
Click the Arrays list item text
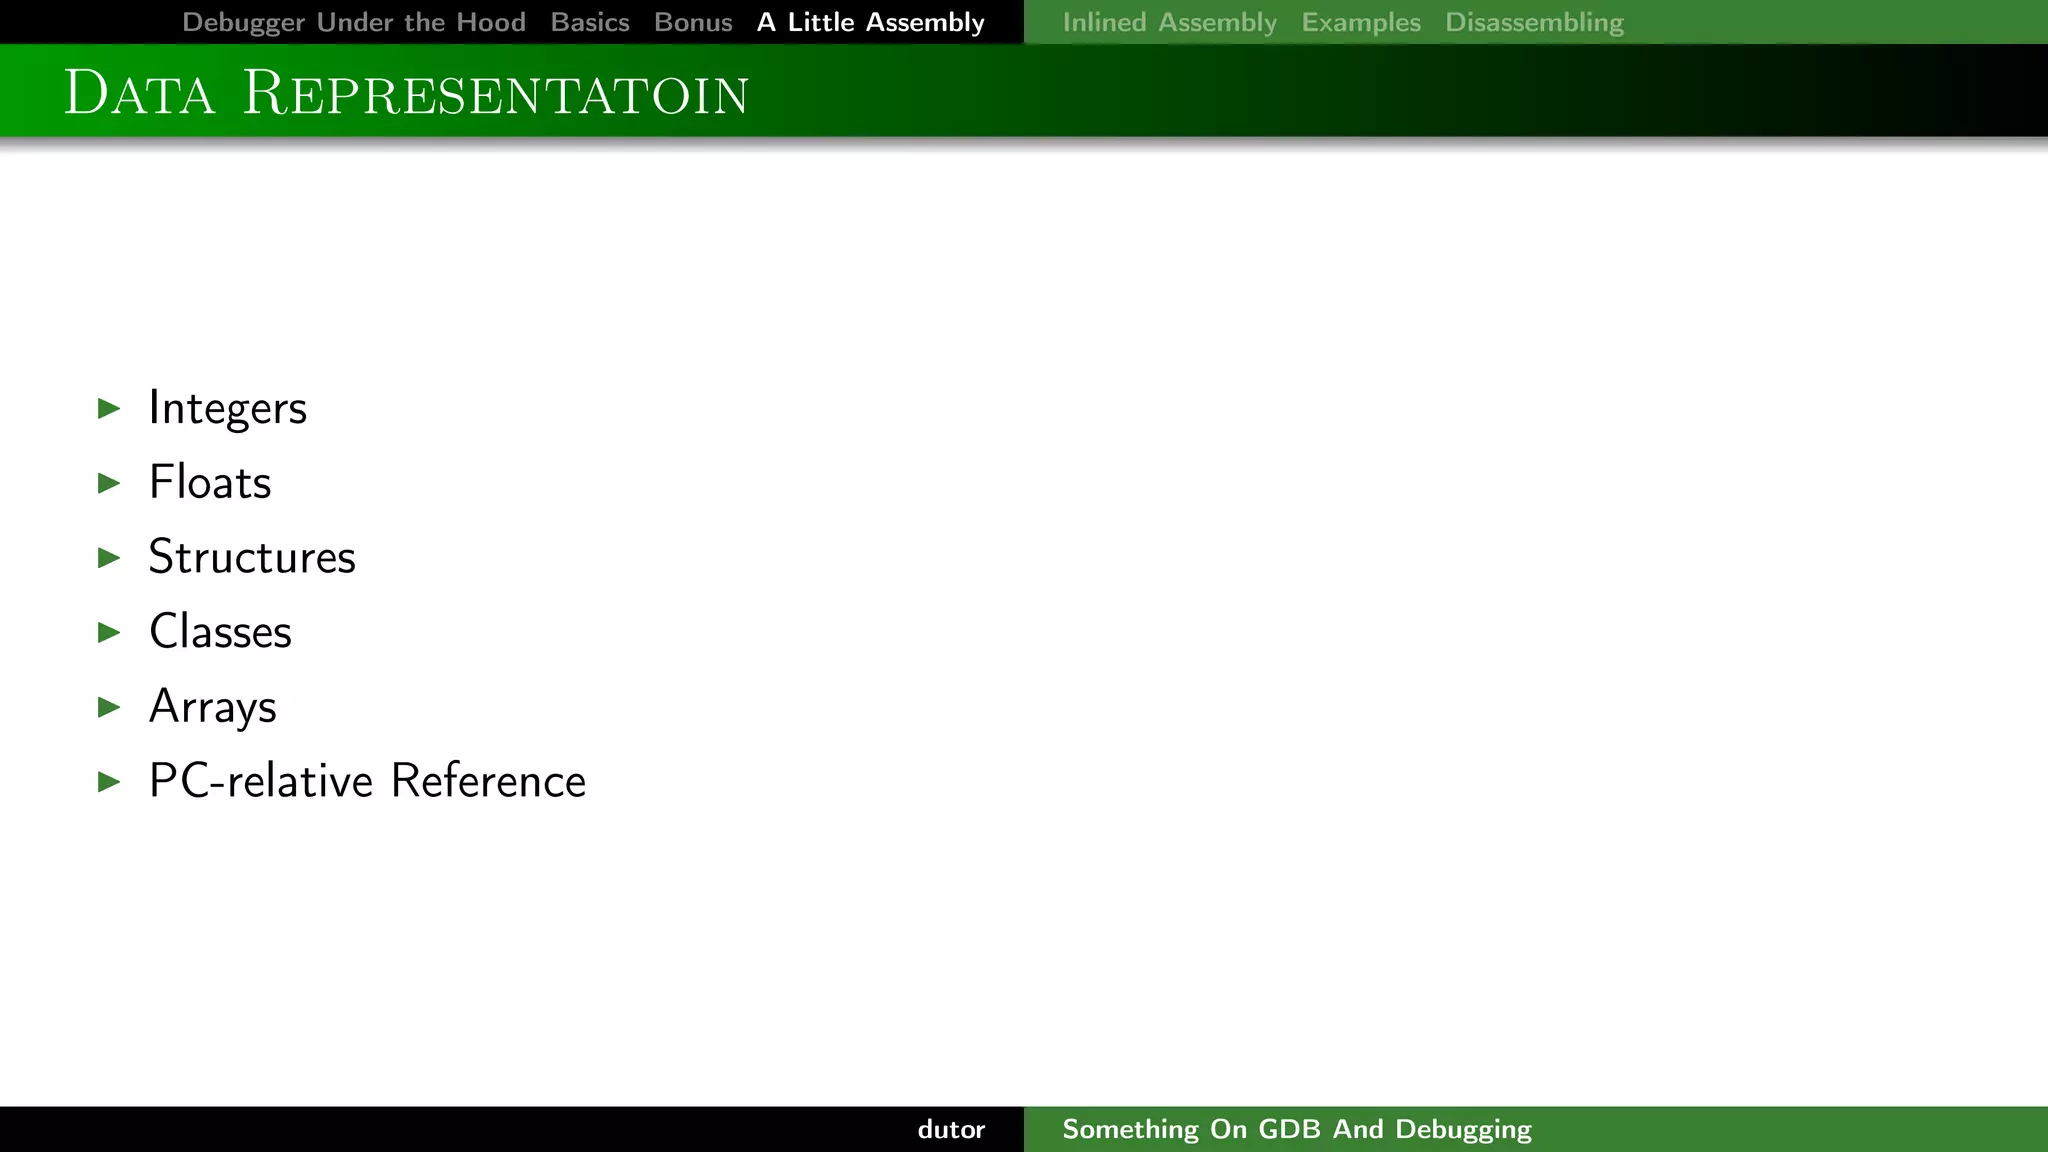[x=212, y=707]
